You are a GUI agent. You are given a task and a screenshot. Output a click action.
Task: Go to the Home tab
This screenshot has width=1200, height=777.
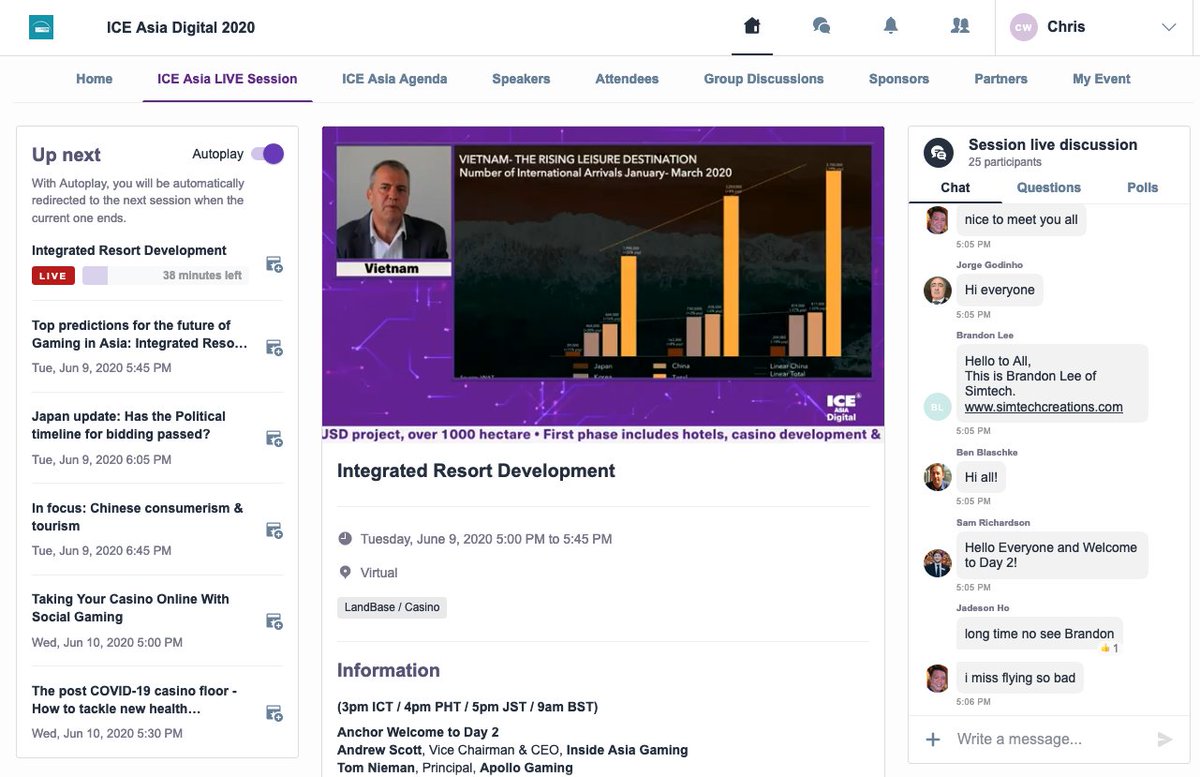tap(94, 79)
